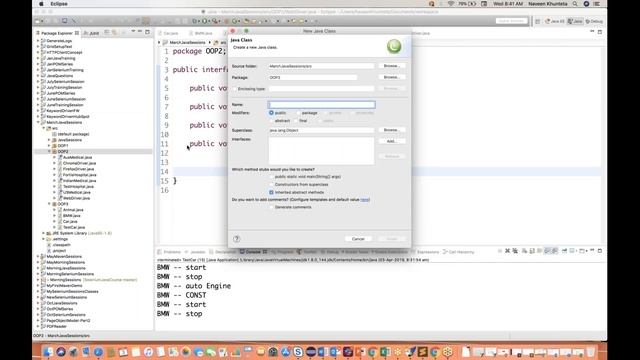Tick the abstract modifier checkbox
This screenshot has height=360, width=640.
pyautogui.click(x=271, y=121)
